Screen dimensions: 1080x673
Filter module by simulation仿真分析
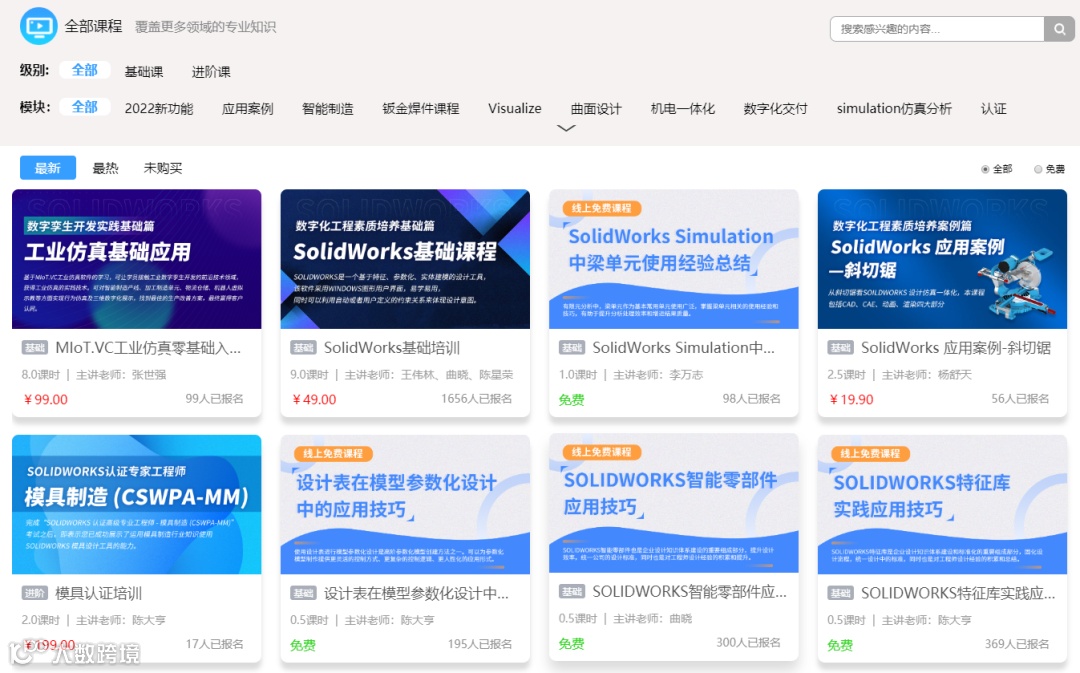pyautogui.click(x=894, y=109)
